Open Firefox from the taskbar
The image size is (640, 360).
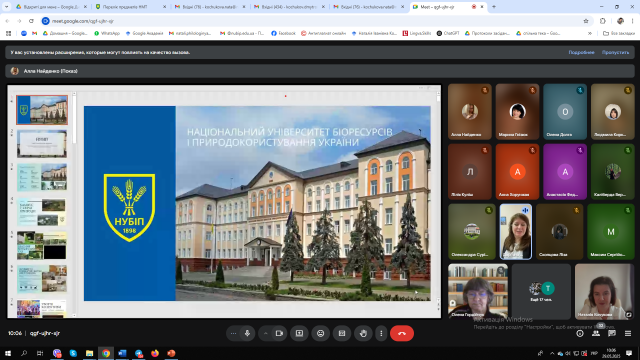pos(155,353)
